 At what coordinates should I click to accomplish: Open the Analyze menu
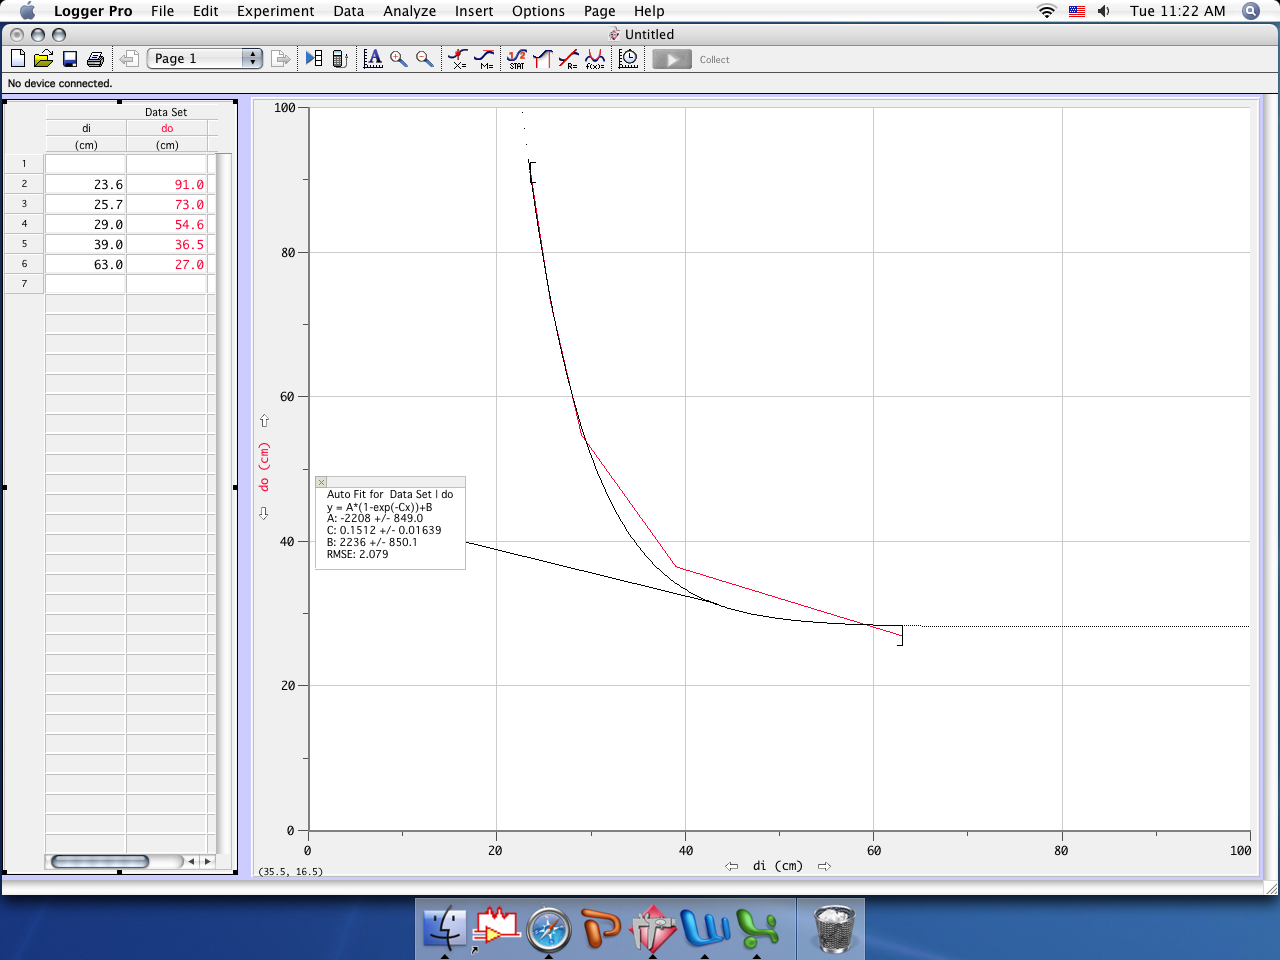pos(409,11)
